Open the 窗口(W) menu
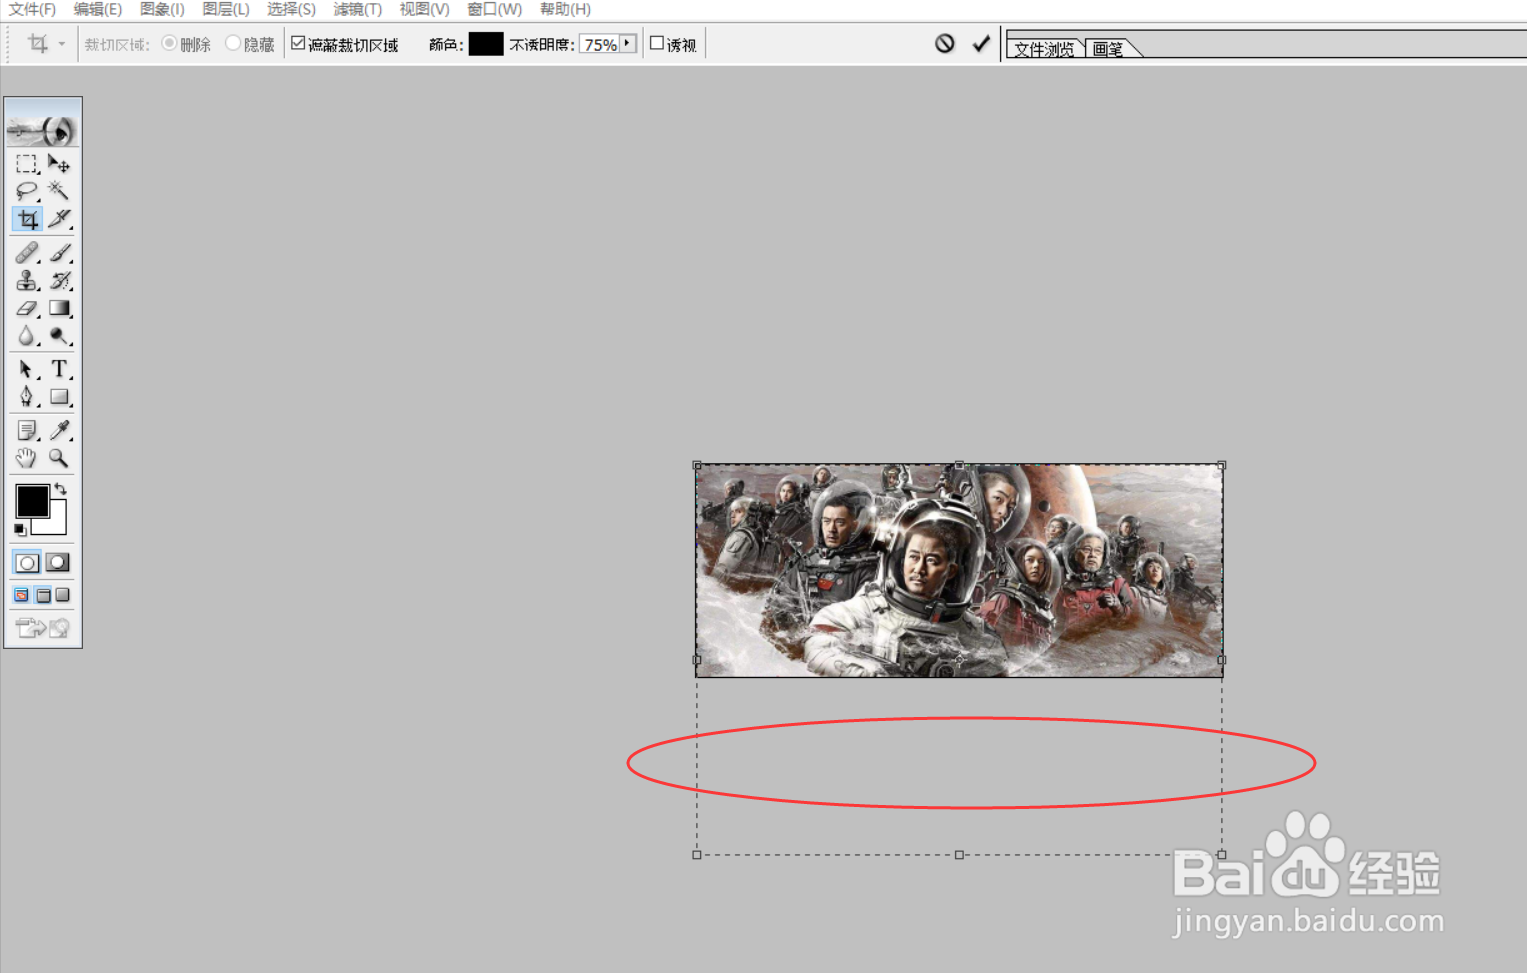Screen dimensions: 1527x973 click(495, 9)
